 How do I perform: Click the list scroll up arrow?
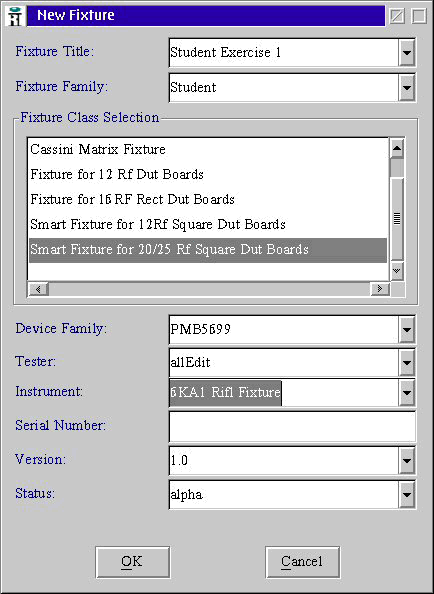(x=397, y=148)
